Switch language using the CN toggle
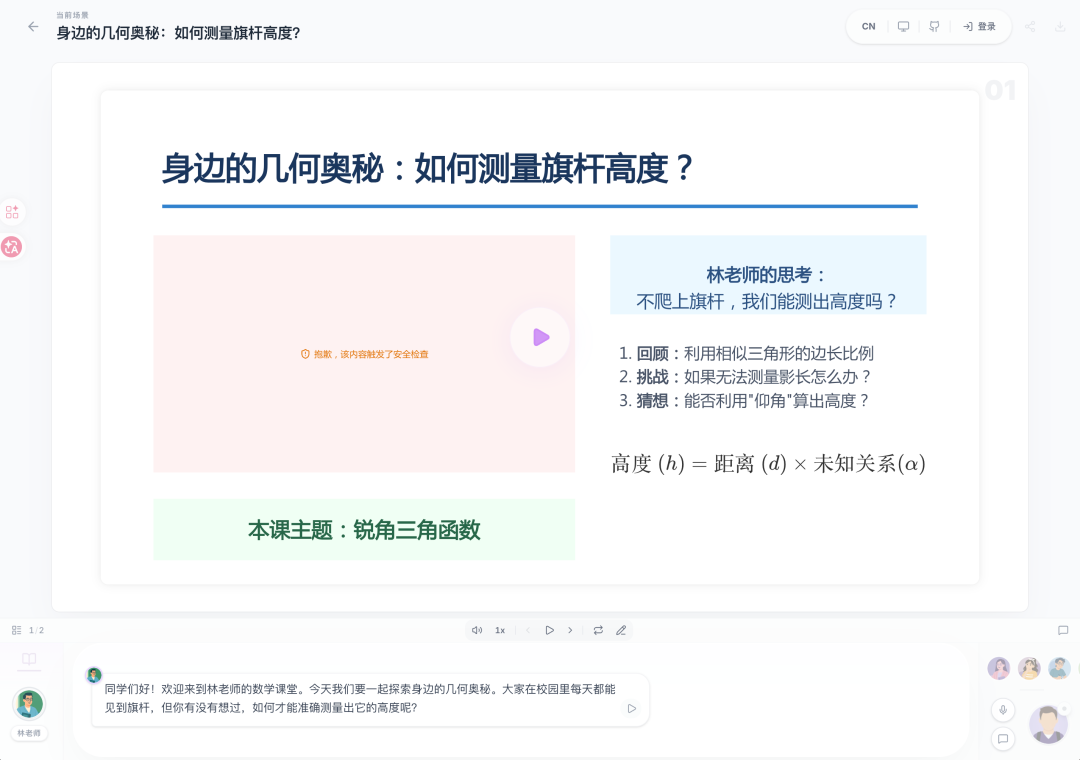The image size is (1080, 760). pyautogui.click(x=867, y=26)
